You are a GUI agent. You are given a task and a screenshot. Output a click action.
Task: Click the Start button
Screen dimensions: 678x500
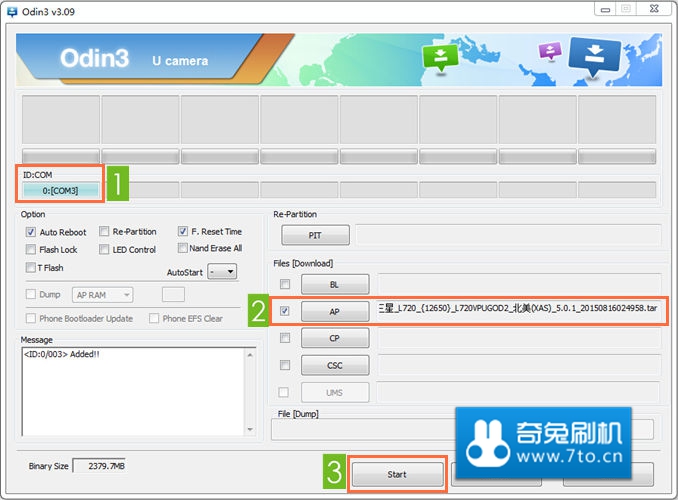pos(397,474)
